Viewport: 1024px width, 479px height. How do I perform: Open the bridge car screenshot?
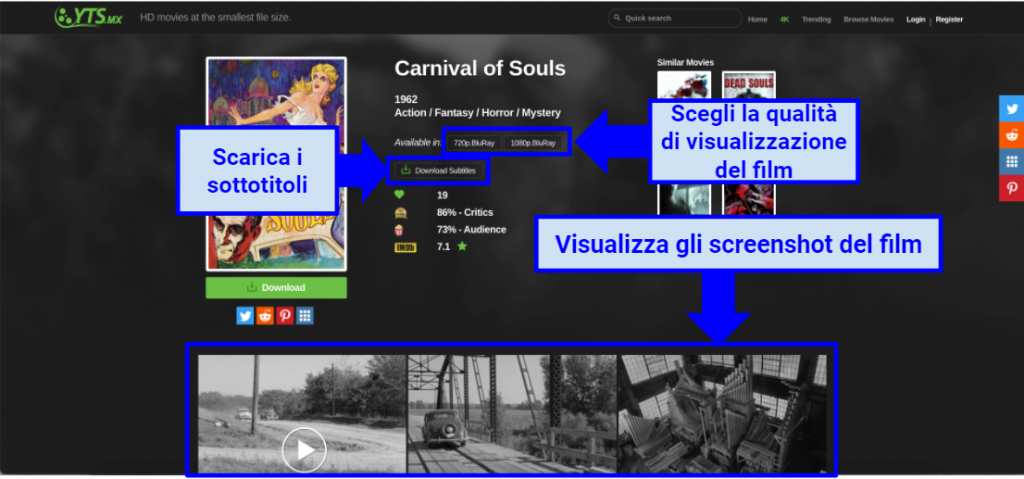click(x=512, y=414)
